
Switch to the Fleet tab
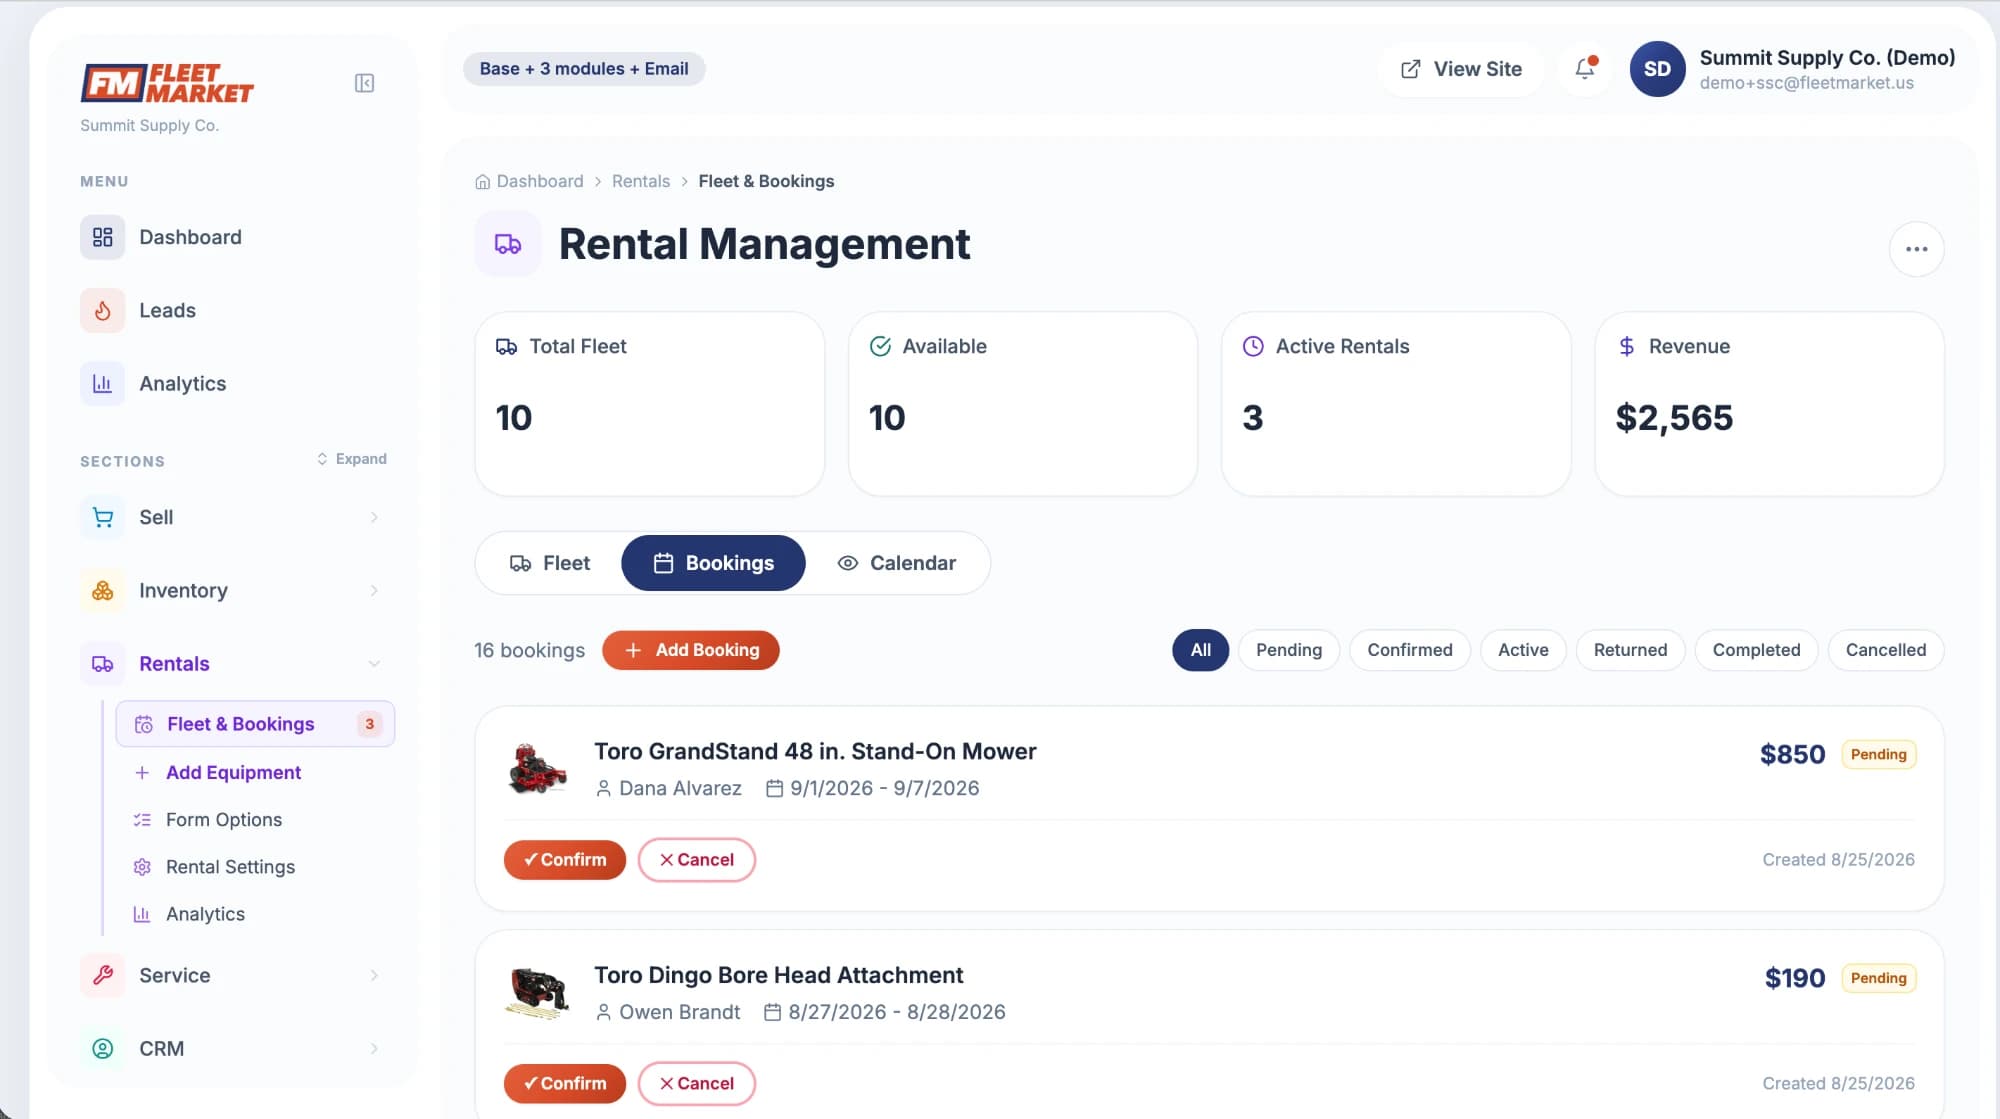pos(550,563)
